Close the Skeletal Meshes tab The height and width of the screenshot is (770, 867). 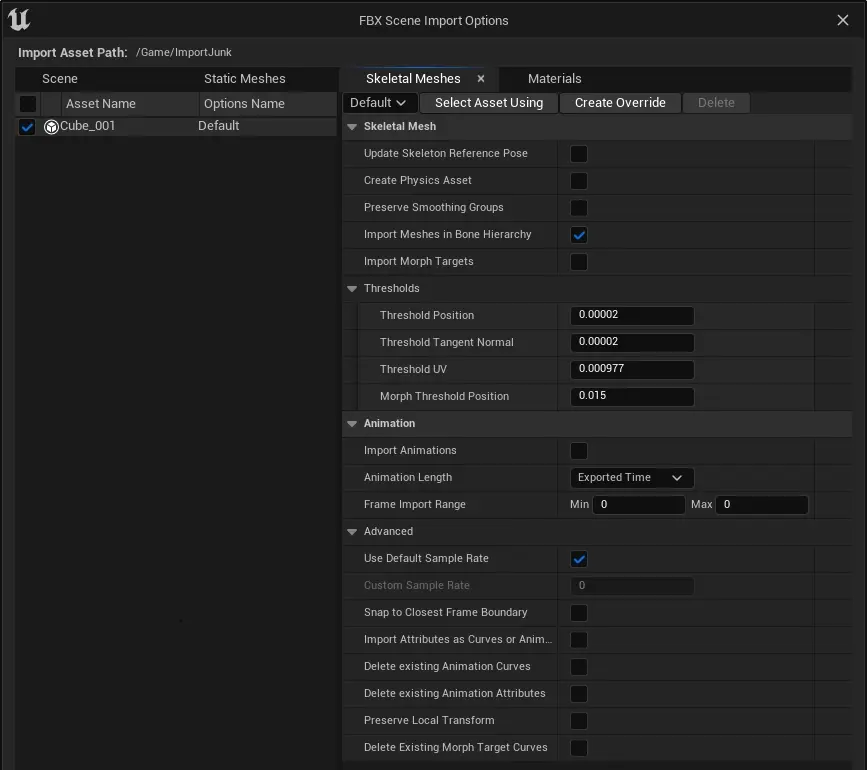pyautogui.click(x=481, y=78)
